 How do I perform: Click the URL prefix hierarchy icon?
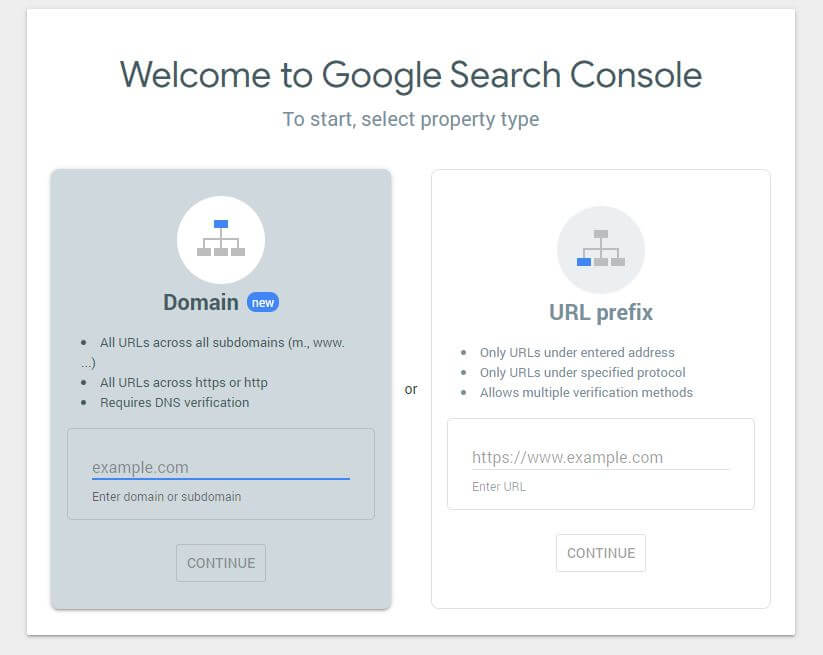(x=601, y=250)
